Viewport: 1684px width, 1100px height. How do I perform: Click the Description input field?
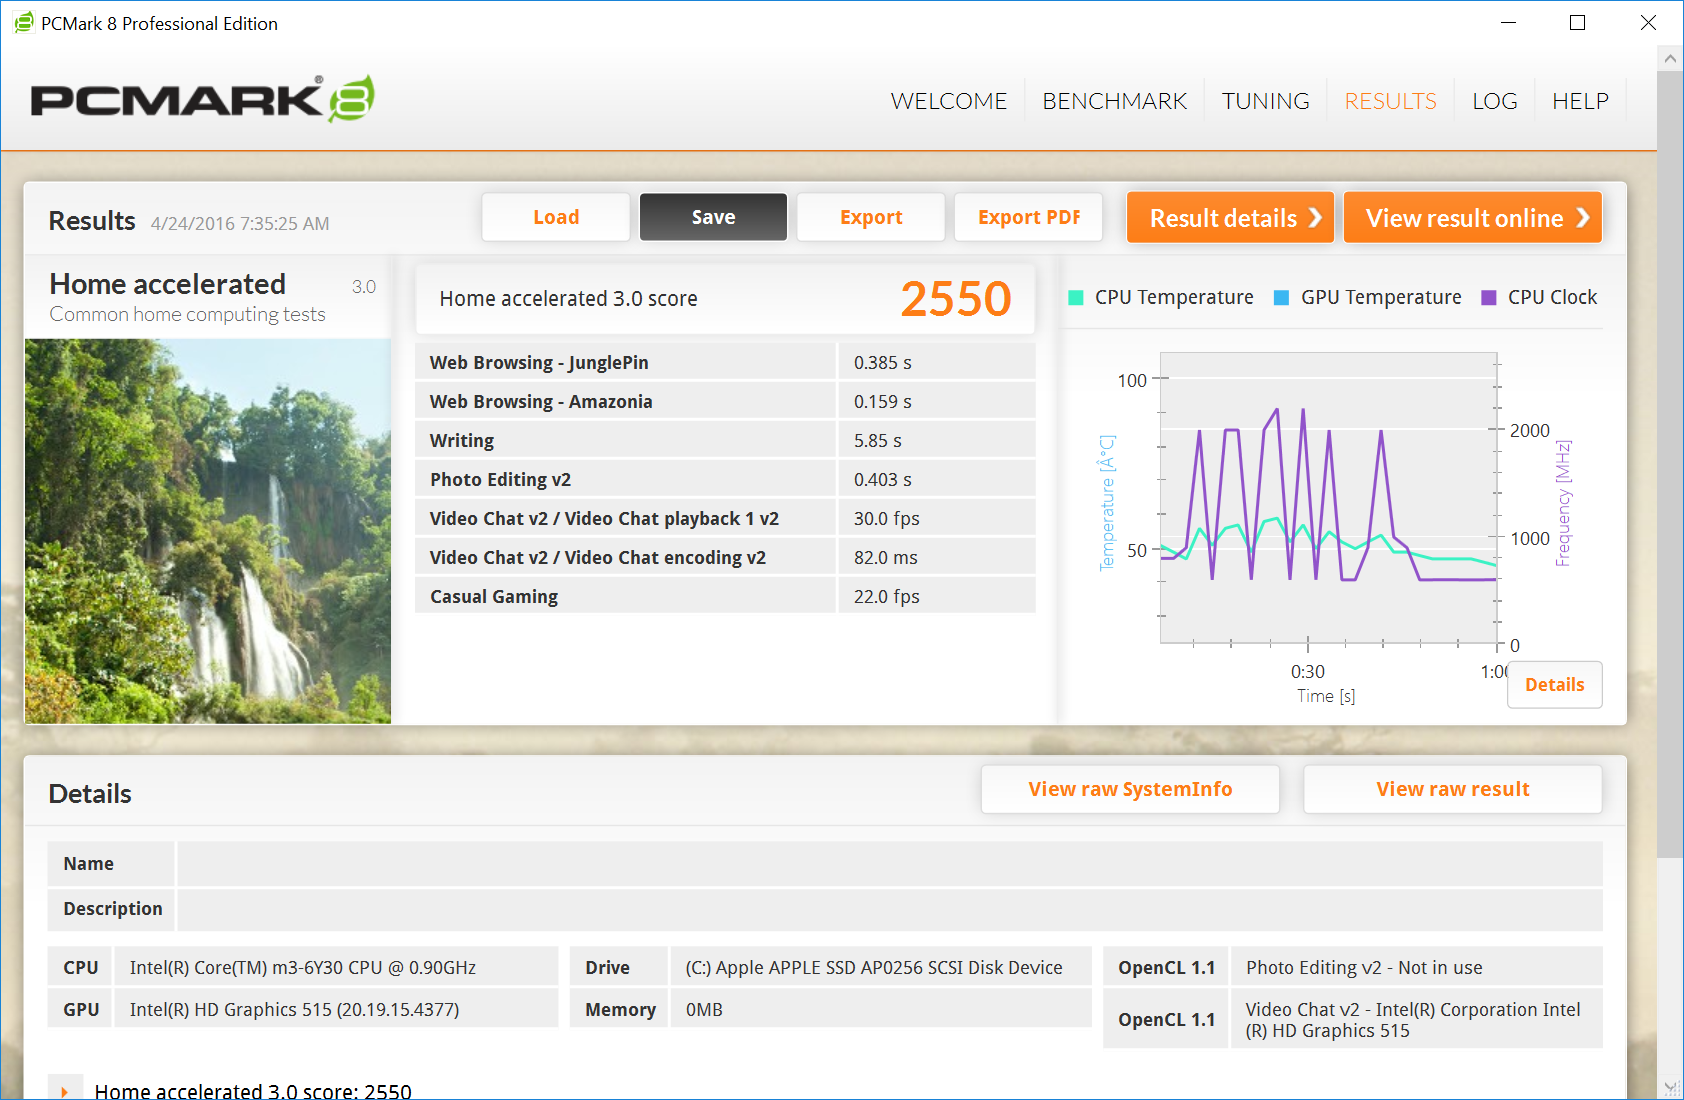[890, 909]
